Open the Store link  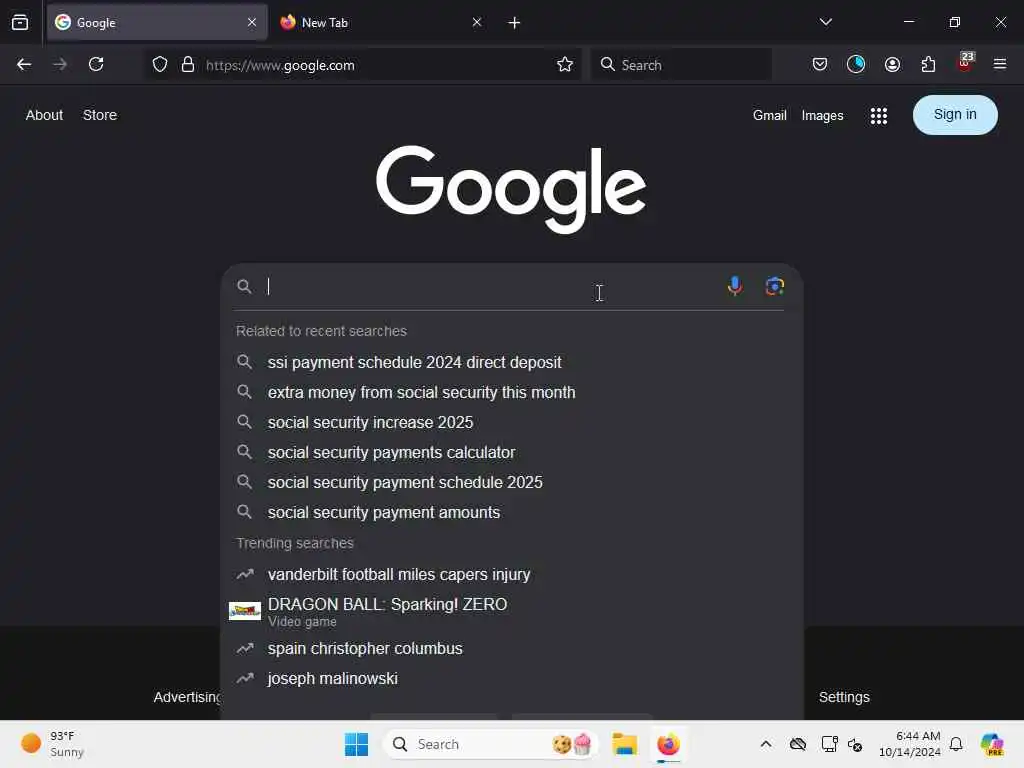tap(100, 115)
